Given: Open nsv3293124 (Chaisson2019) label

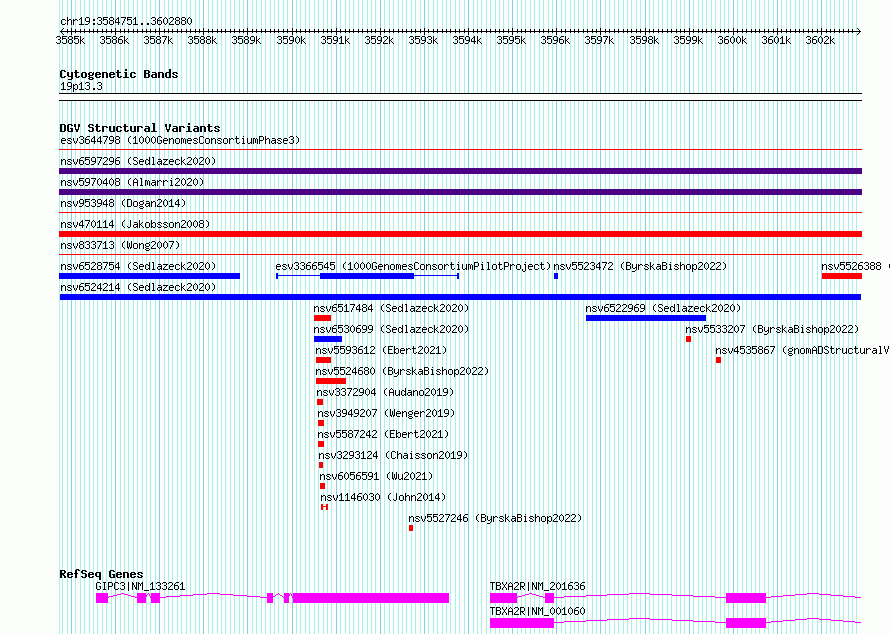Looking at the screenshot, I should click(x=393, y=455).
